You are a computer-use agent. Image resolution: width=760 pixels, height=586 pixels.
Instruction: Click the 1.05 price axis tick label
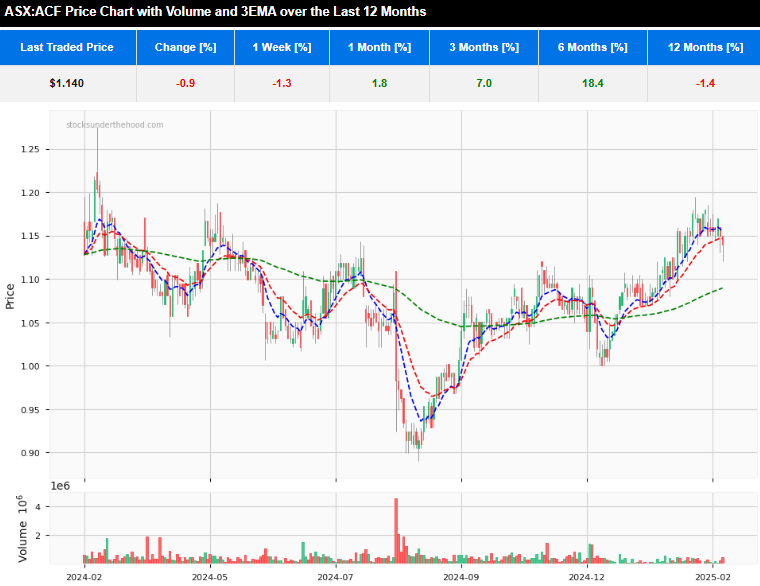pyautogui.click(x=30, y=323)
